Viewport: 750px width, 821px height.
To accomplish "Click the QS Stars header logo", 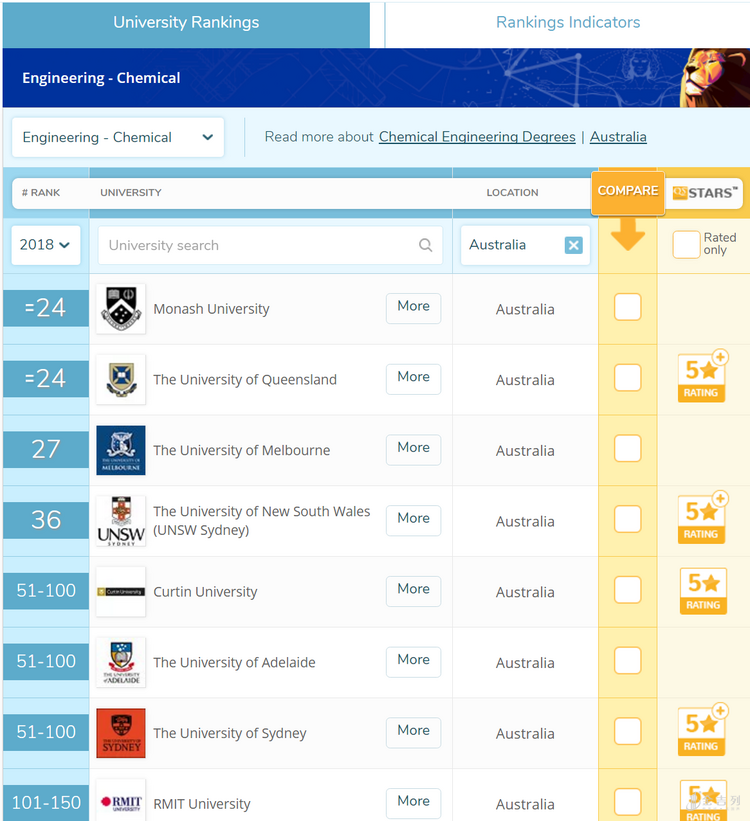I will click(705, 193).
